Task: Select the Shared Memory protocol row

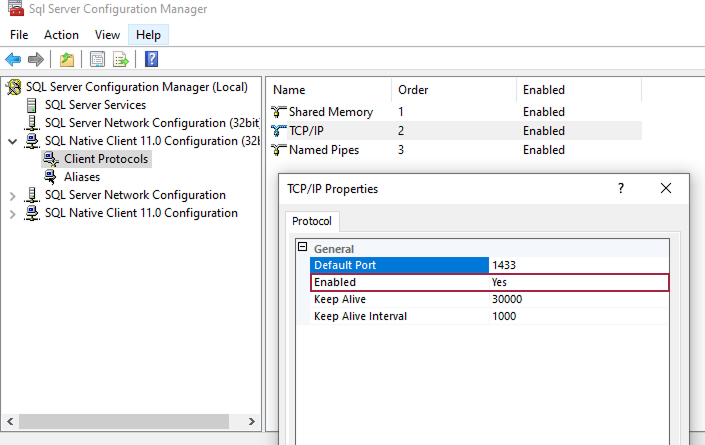Action: click(x=330, y=112)
